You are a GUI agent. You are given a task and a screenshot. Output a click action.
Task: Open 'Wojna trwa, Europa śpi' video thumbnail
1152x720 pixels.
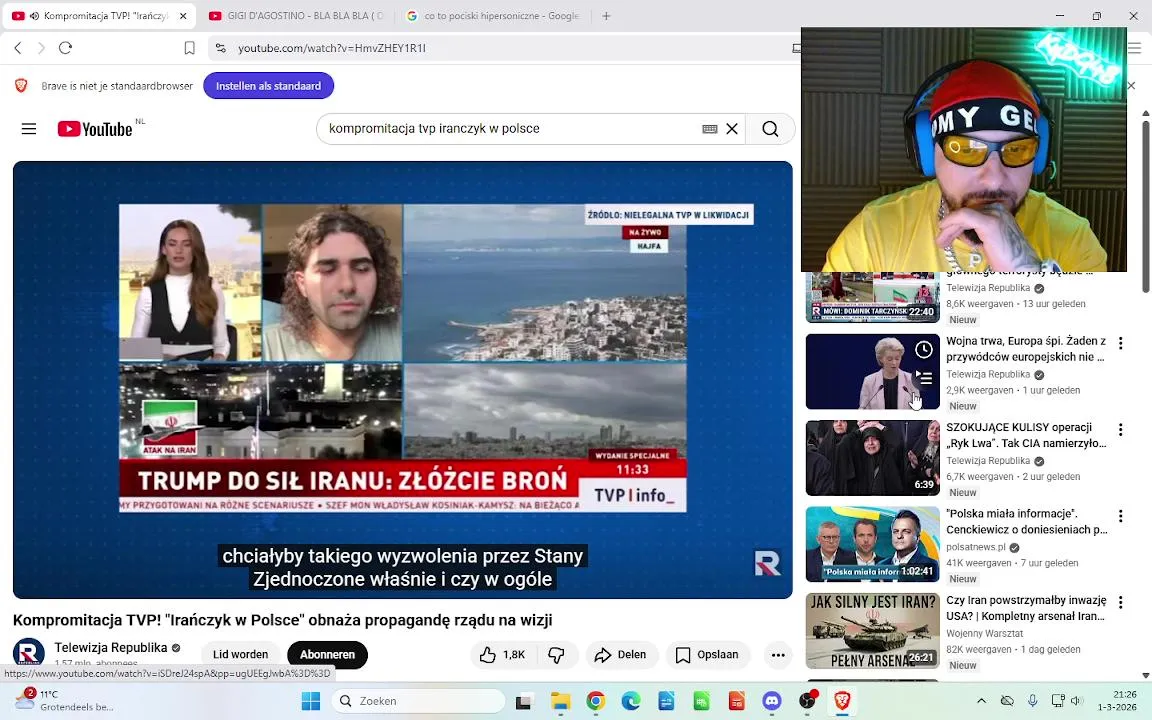(x=873, y=372)
